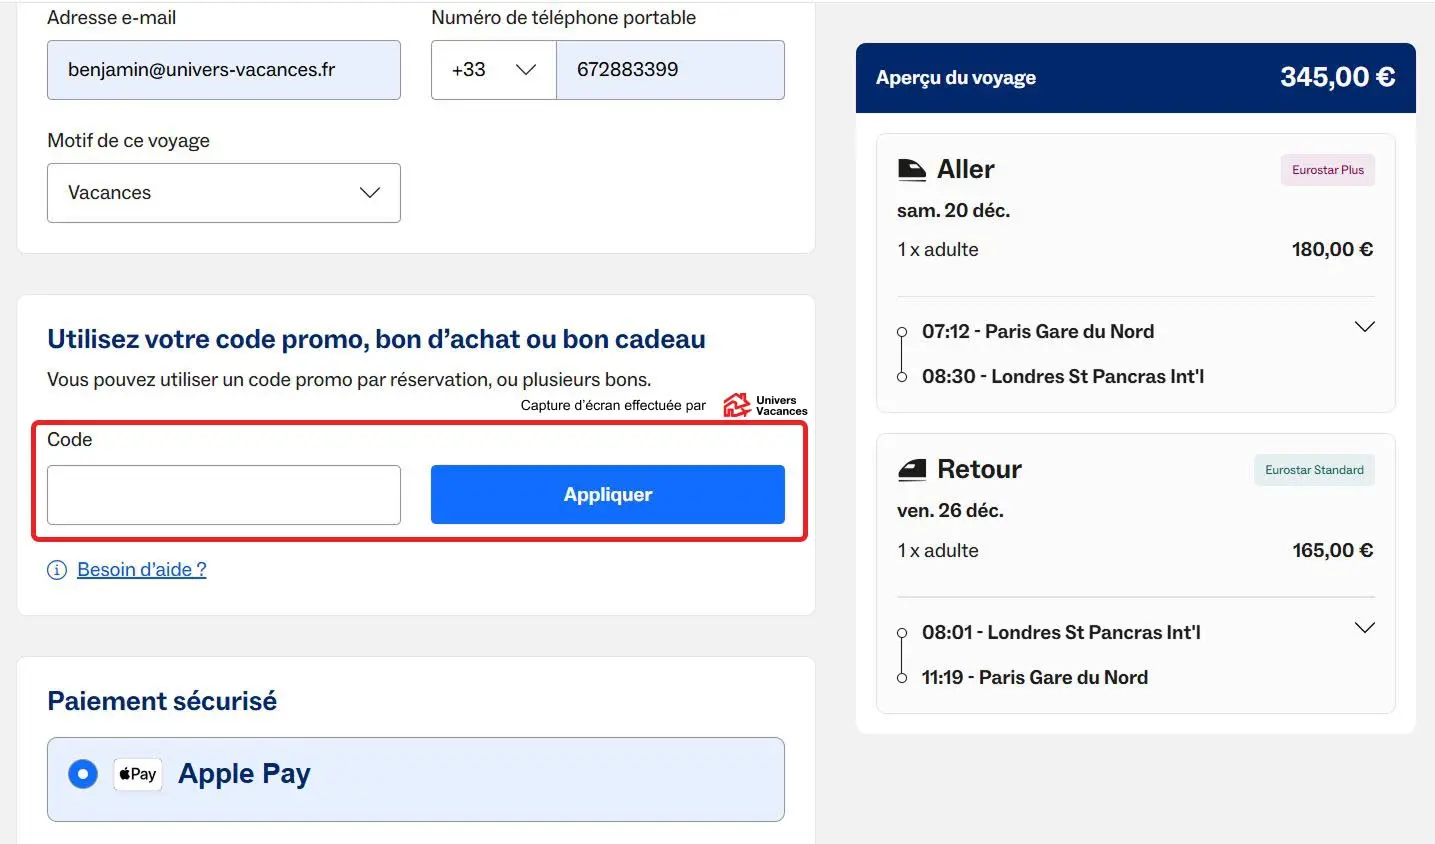Open the +33 country code dropdown
Screen dimensions: 1435x844
click(x=493, y=70)
